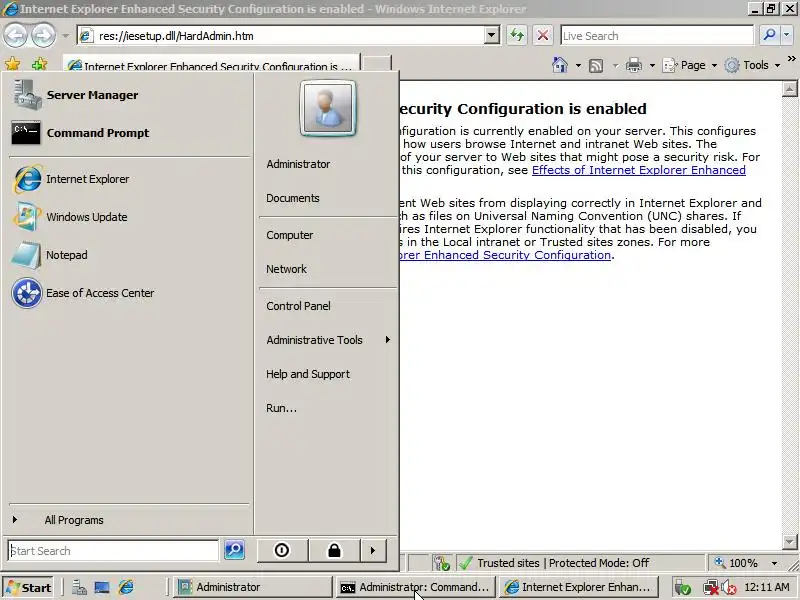The height and width of the screenshot is (600, 800).
Task: Open search provider options dropdown
Action: 786,35
